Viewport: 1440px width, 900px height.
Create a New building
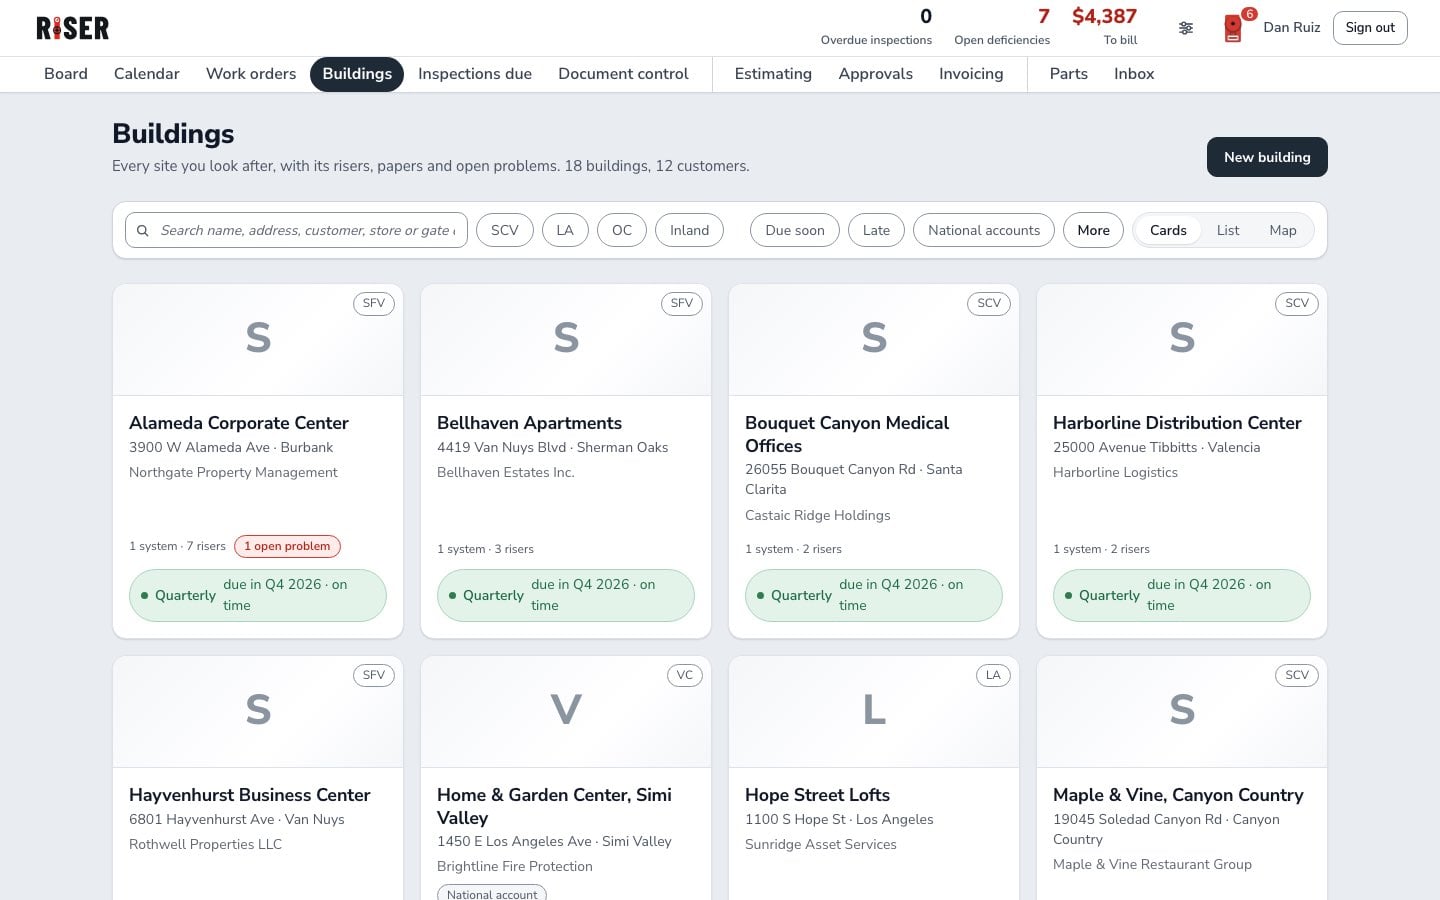[1267, 157]
